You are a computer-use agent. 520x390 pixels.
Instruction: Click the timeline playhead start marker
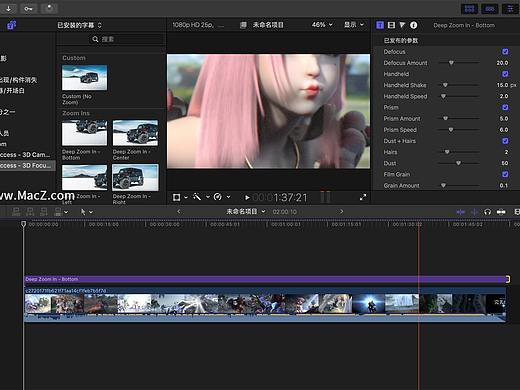pyautogui.click(x=23, y=224)
